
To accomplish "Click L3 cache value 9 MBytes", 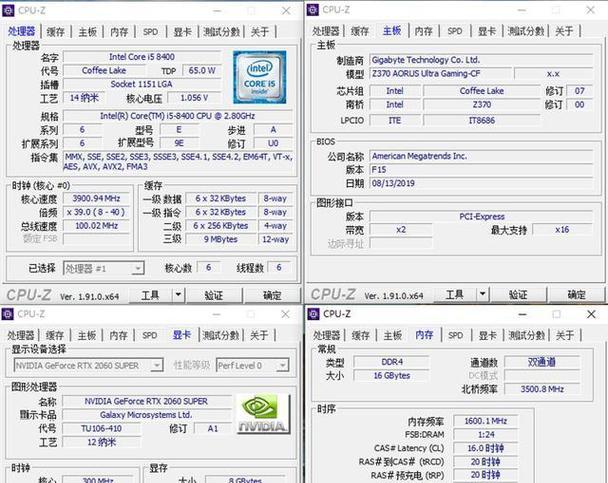I will [x=221, y=239].
